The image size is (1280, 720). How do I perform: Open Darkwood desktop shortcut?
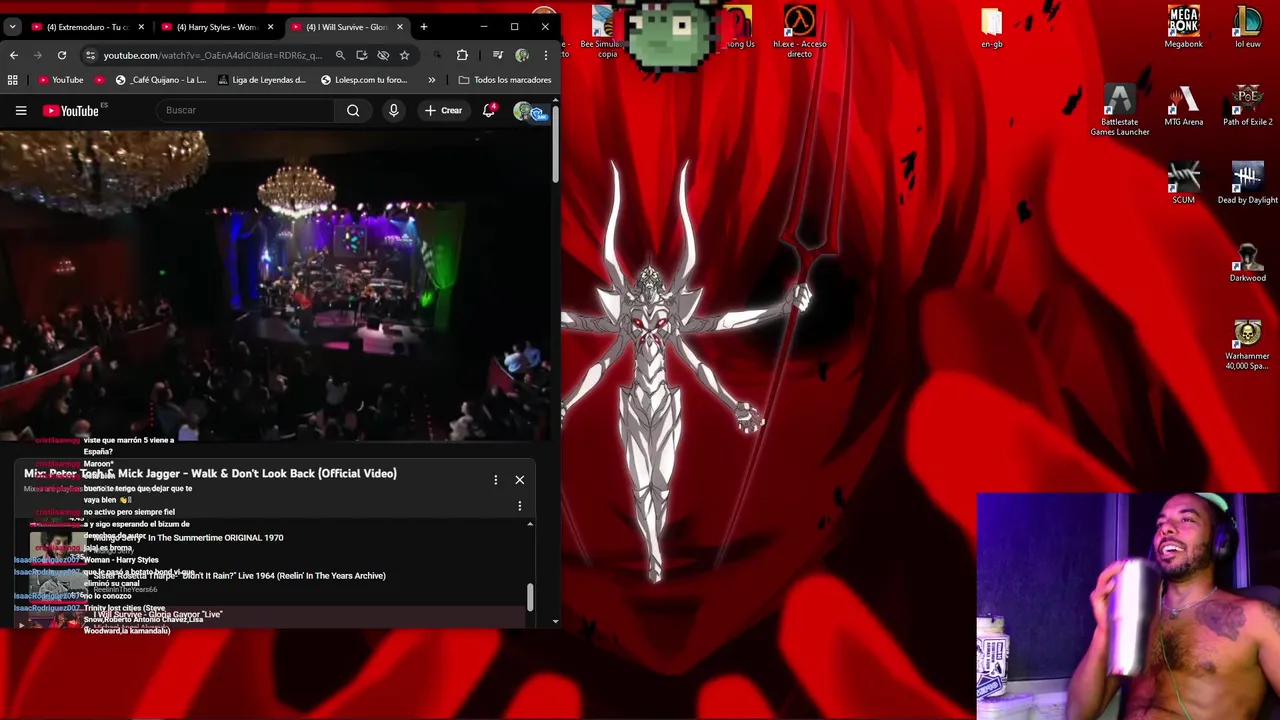(x=1247, y=262)
